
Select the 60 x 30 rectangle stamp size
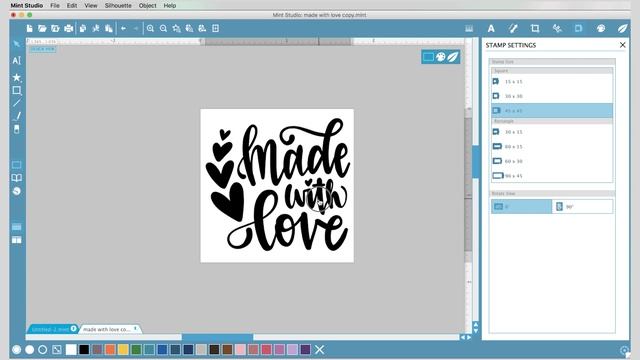coord(552,161)
